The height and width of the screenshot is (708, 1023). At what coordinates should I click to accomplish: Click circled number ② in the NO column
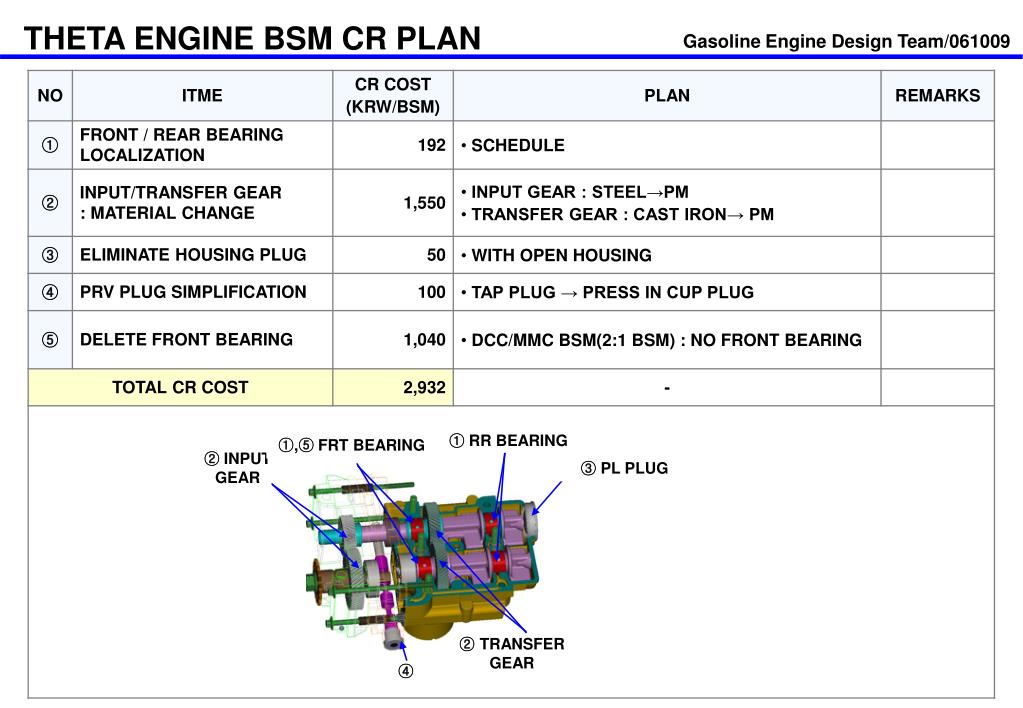(x=50, y=203)
